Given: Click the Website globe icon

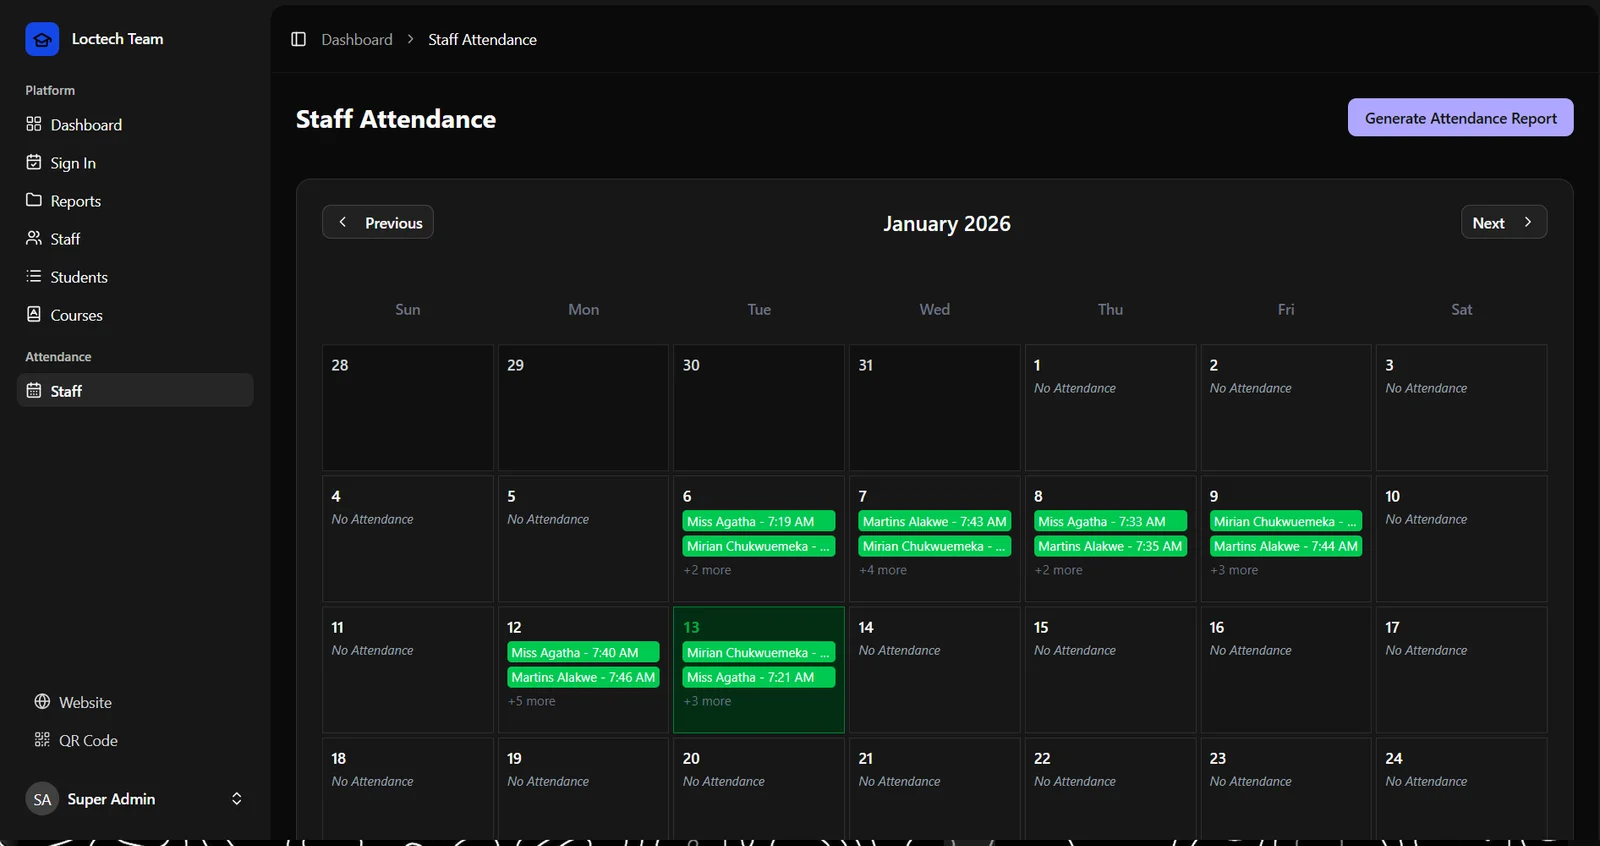Looking at the screenshot, I should [42, 702].
